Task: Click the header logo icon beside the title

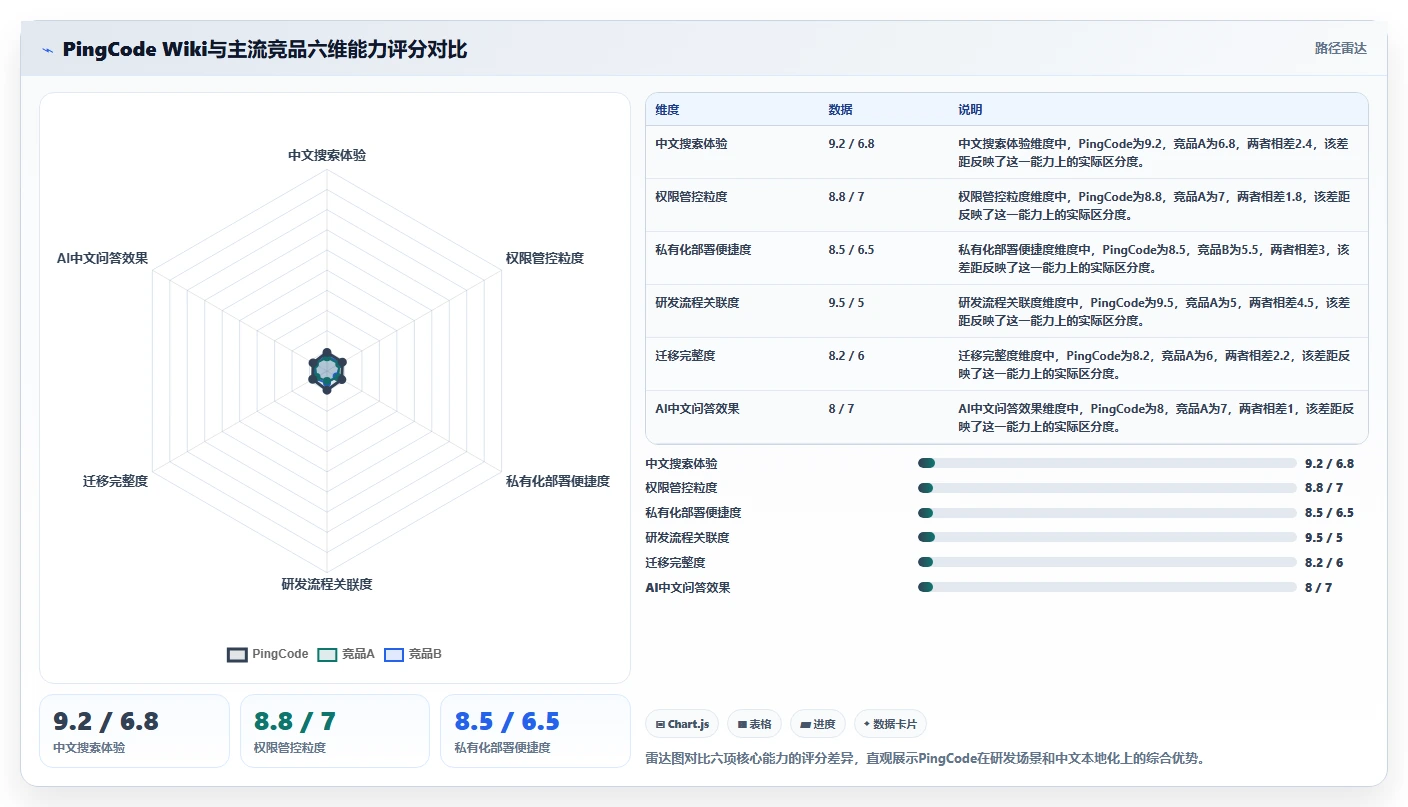Action: coord(47,49)
